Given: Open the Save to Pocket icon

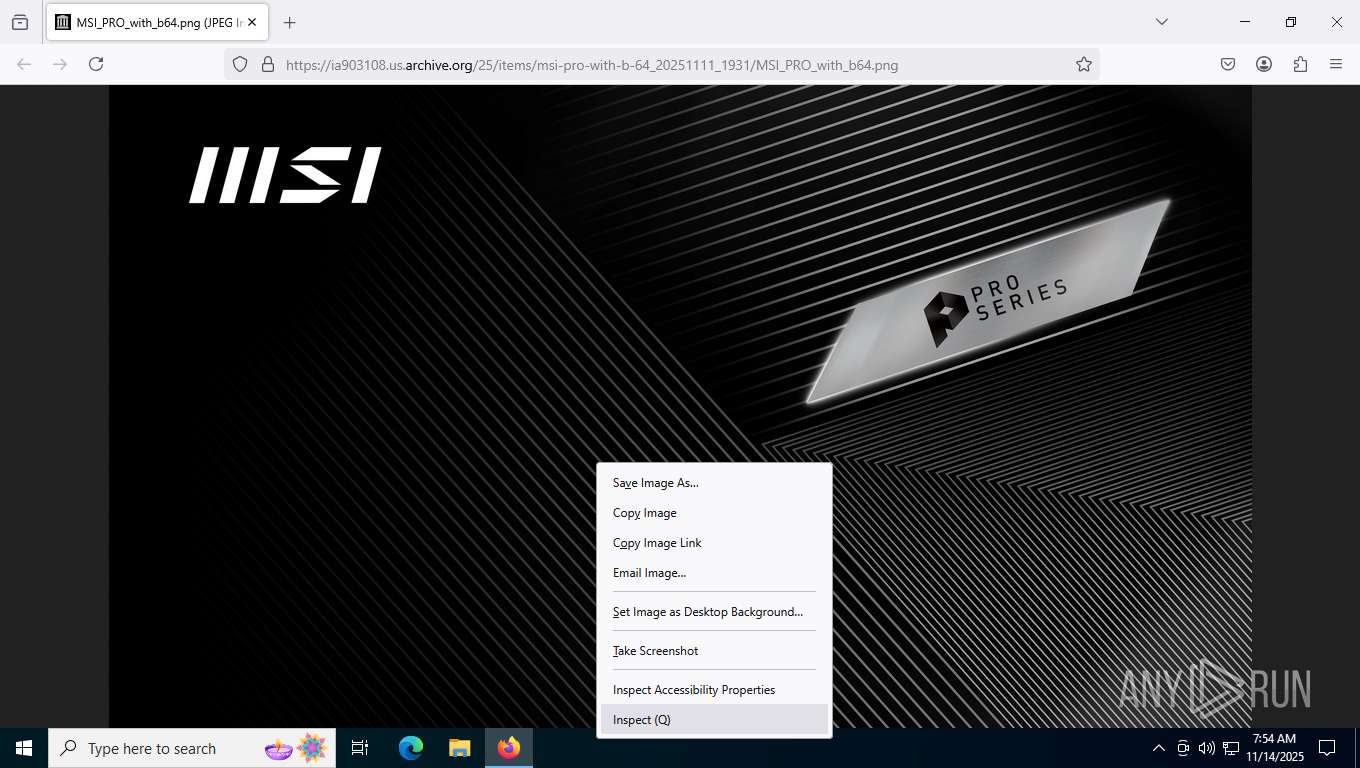Looking at the screenshot, I should click(1228, 64).
